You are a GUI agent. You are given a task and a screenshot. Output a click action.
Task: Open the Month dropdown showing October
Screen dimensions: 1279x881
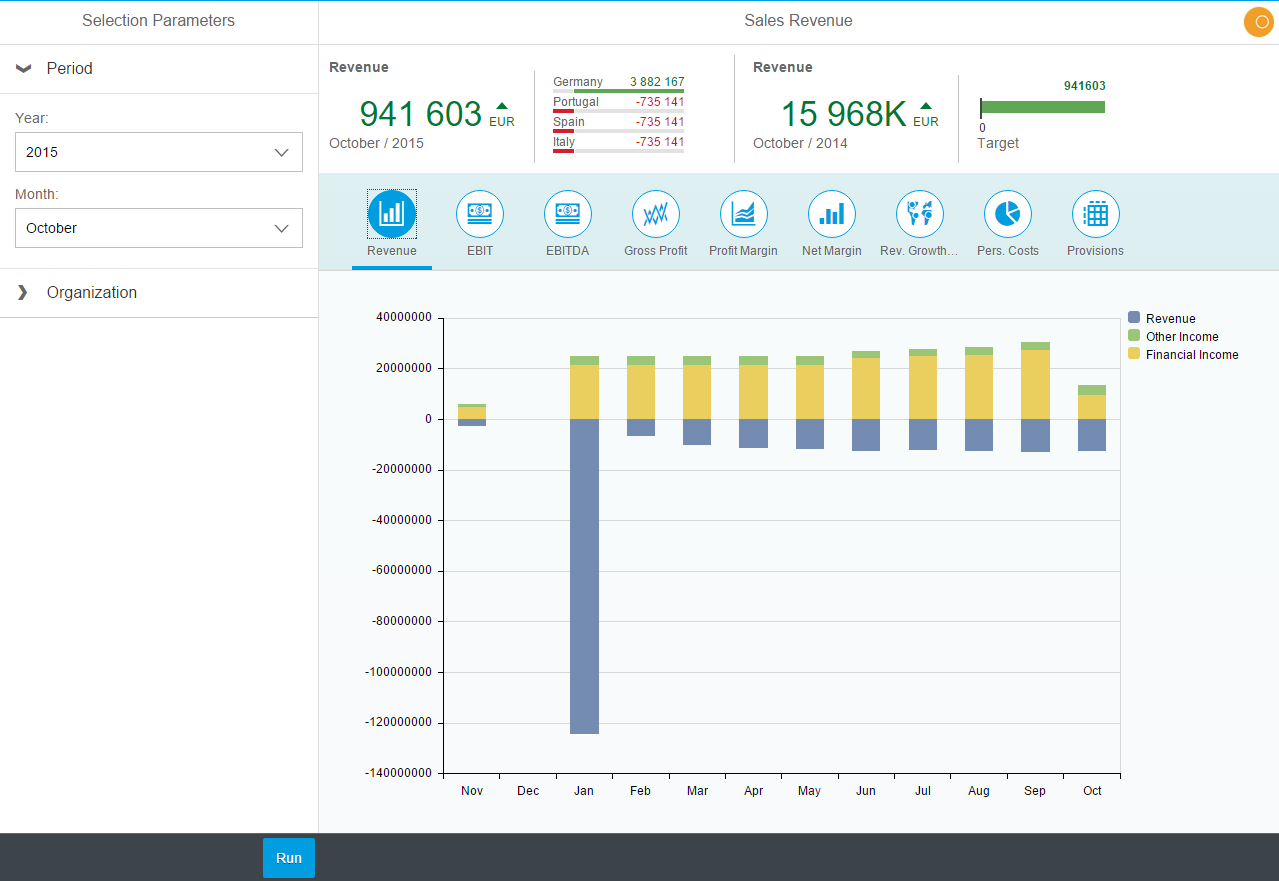coord(158,228)
